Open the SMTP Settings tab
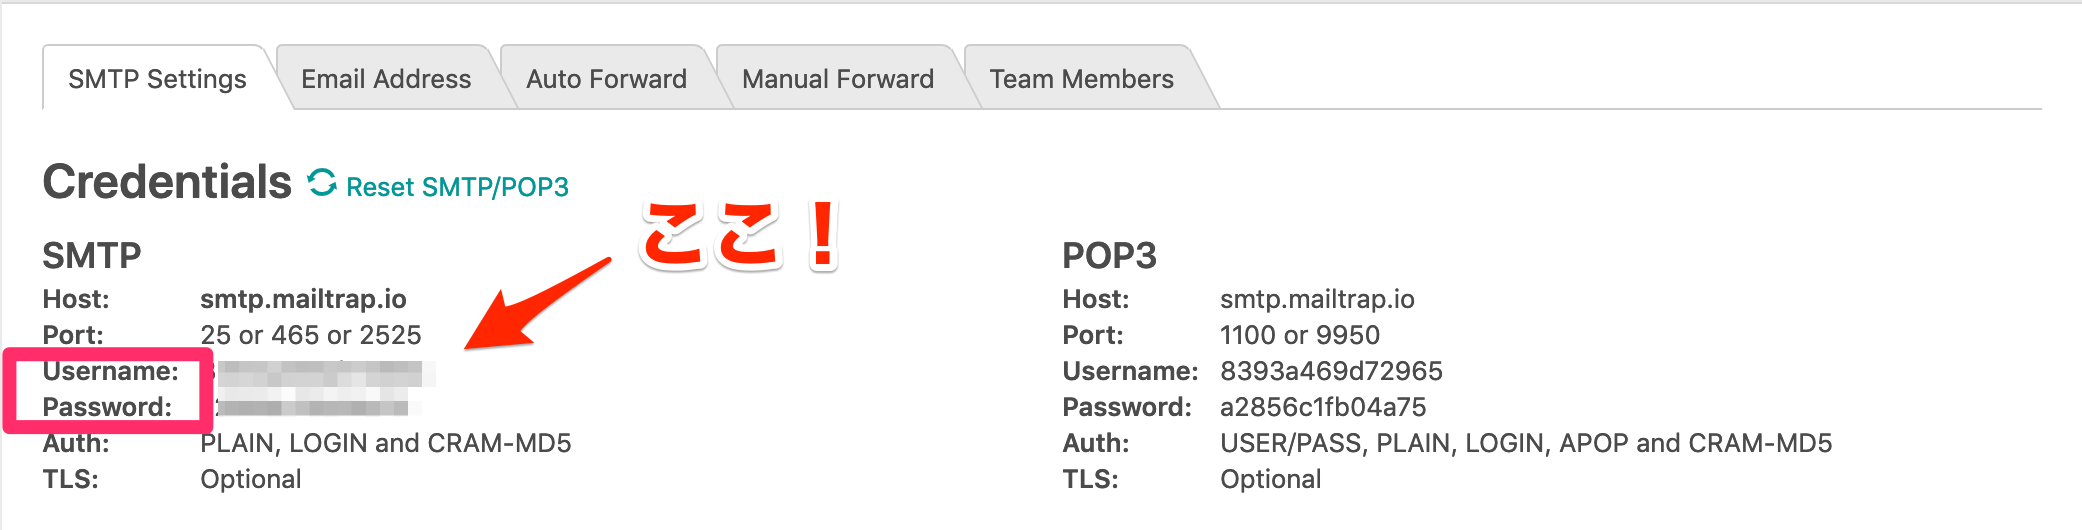 pyautogui.click(x=157, y=79)
